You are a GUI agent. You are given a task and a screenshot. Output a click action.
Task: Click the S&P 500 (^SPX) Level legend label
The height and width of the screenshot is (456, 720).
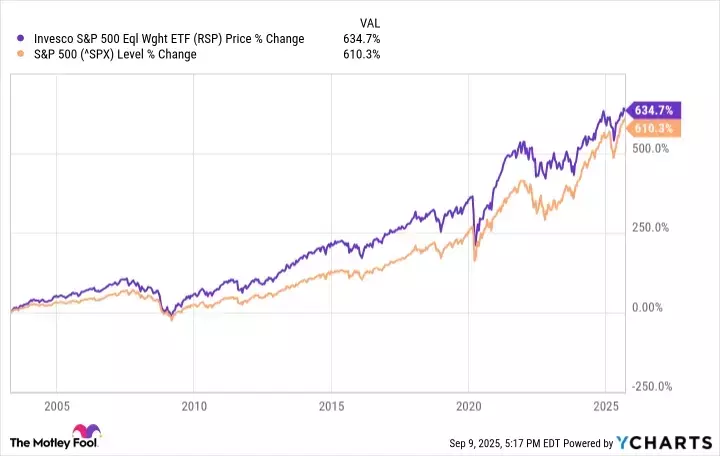click(x=113, y=54)
